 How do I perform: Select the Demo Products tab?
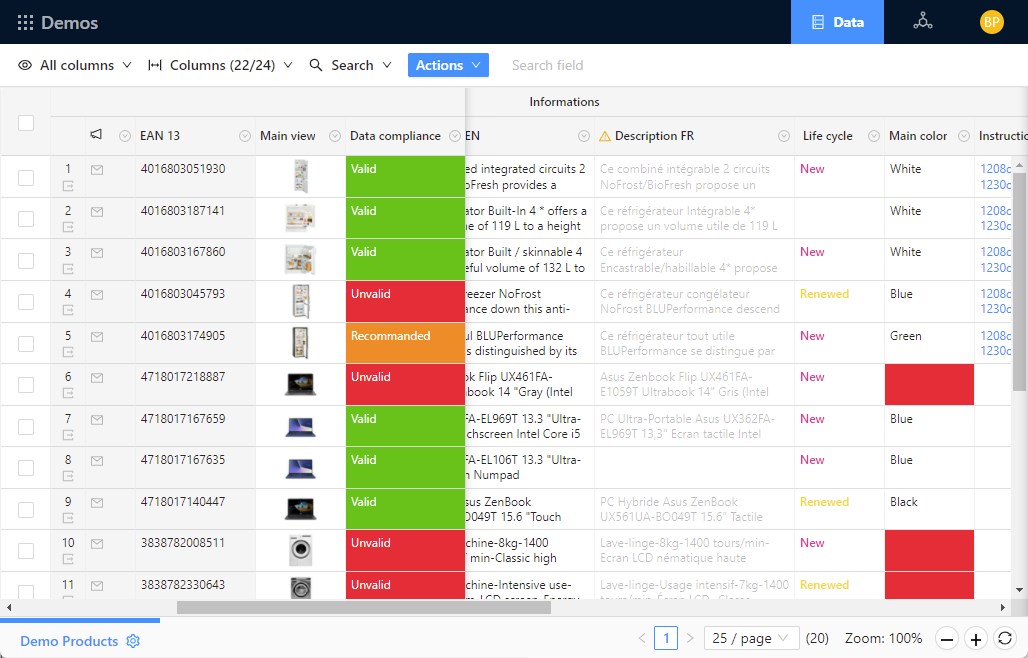point(69,641)
